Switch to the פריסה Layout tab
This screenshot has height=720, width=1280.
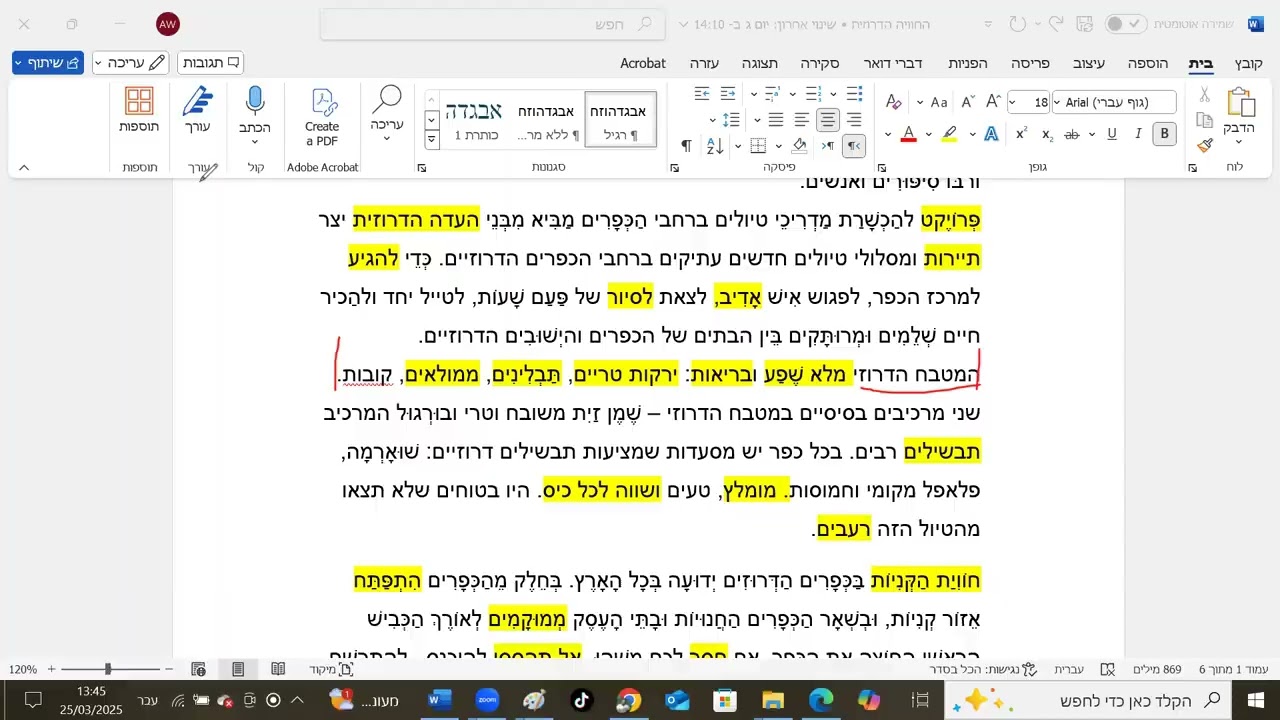1030,63
